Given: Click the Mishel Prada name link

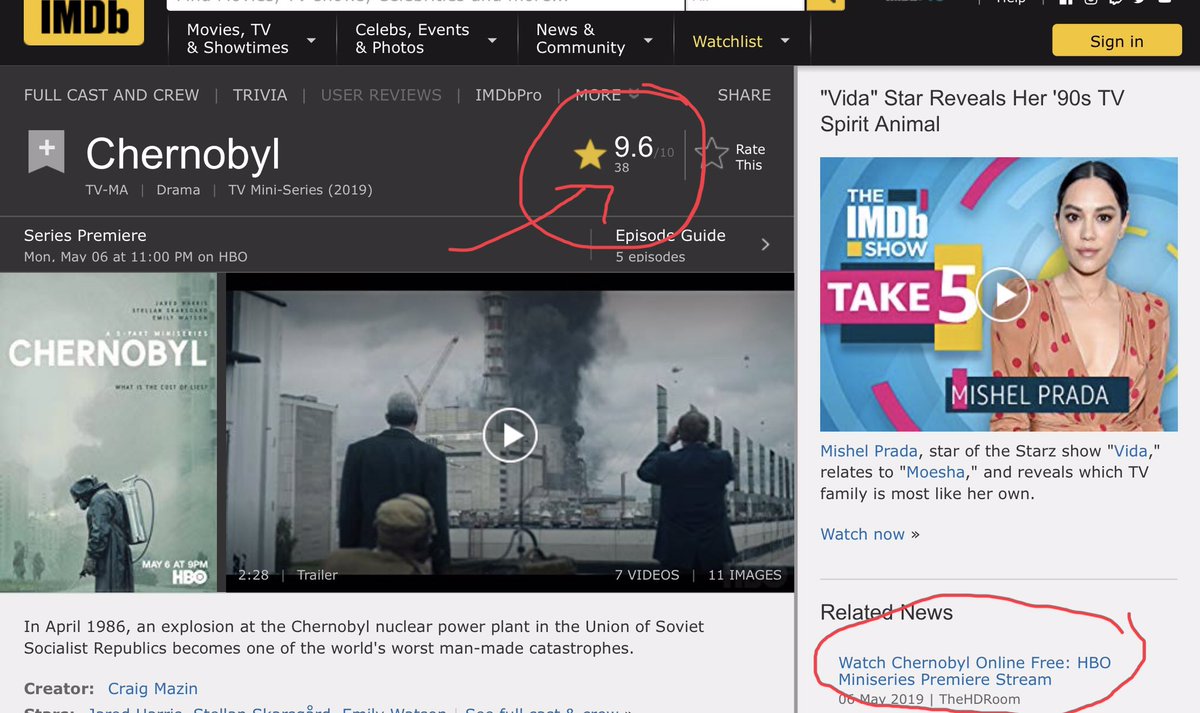Looking at the screenshot, I should click(x=869, y=451).
